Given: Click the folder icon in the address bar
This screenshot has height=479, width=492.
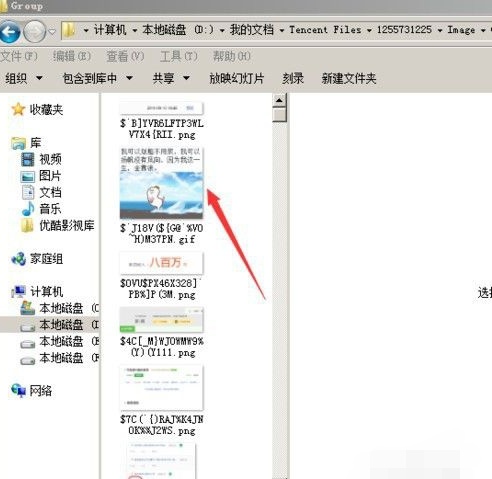Looking at the screenshot, I should [x=69, y=31].
